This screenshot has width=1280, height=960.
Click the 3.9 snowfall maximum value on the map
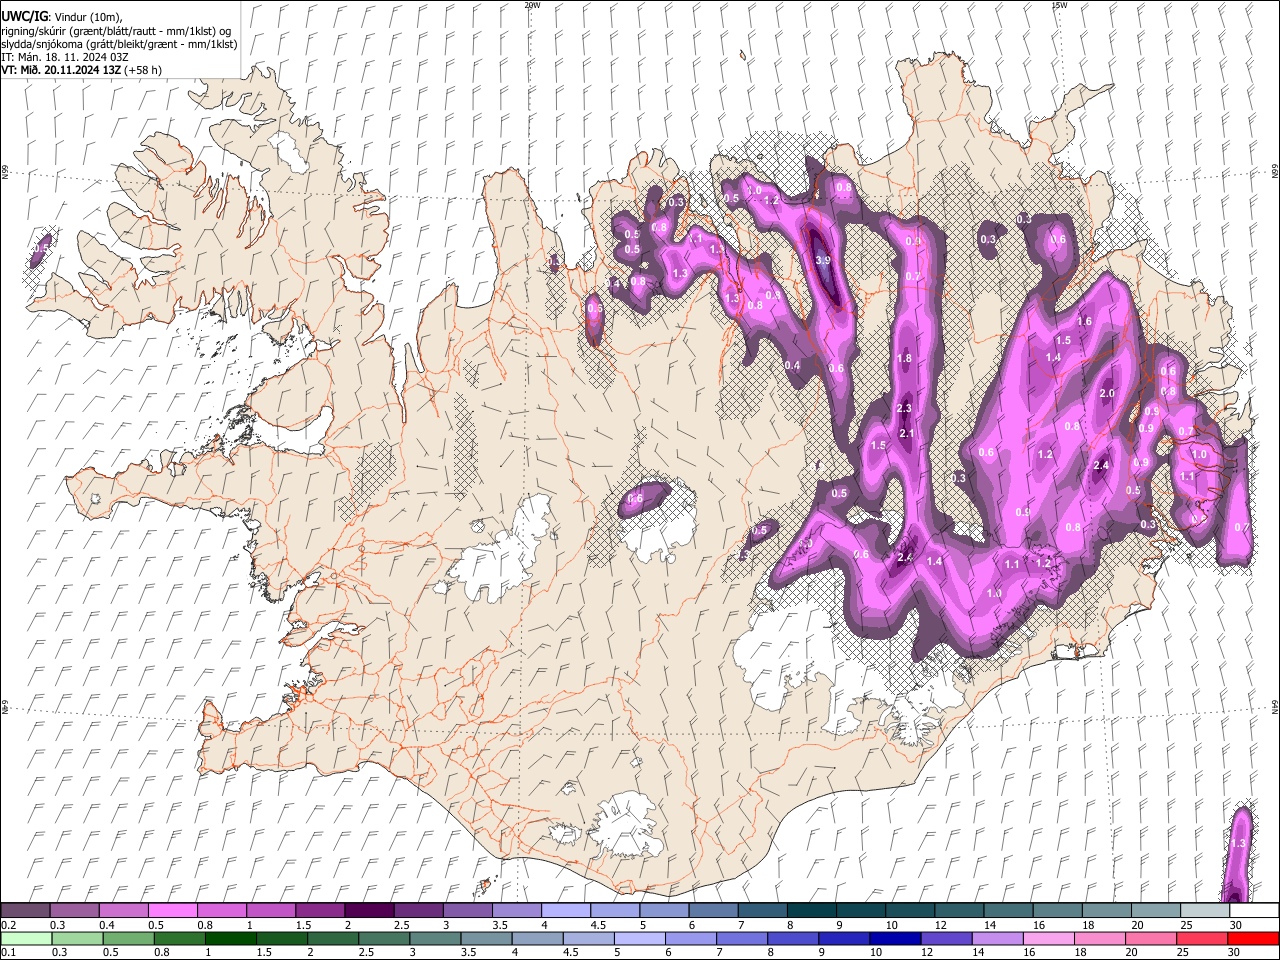tap(823, 260)
